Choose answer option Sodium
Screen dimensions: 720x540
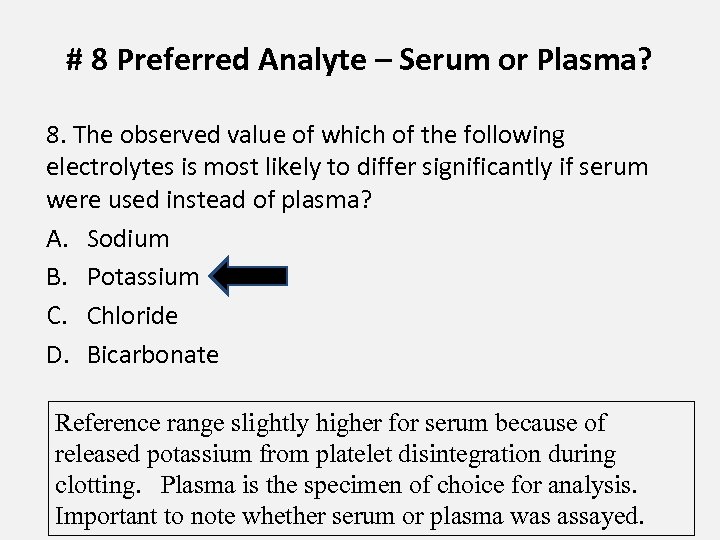click(128, 238)
